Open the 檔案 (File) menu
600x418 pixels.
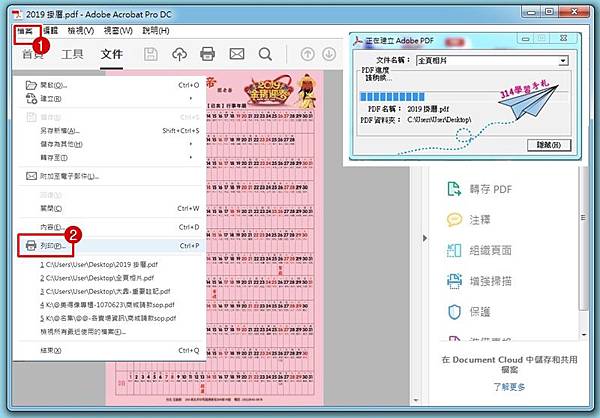click(25, 31)
